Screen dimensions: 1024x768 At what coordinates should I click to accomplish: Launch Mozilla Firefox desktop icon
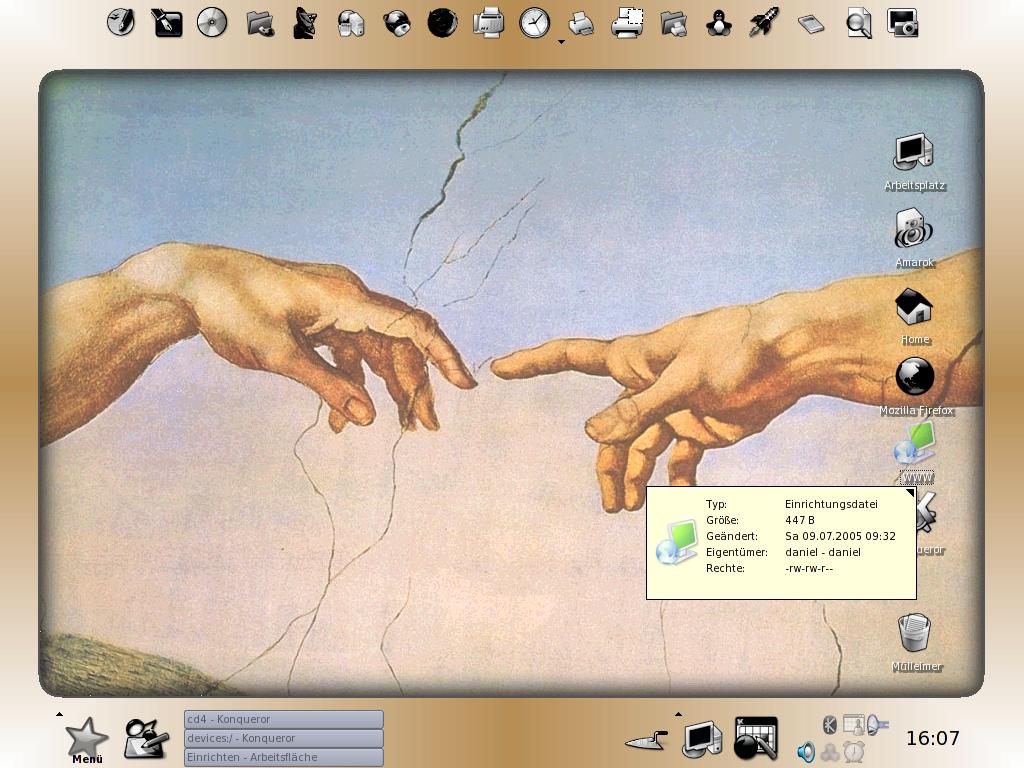[916, 387]
